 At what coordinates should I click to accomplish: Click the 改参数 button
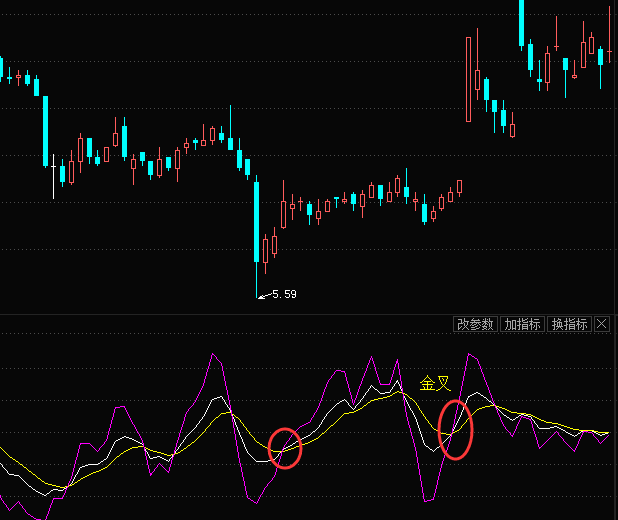[x=475, y=324]
